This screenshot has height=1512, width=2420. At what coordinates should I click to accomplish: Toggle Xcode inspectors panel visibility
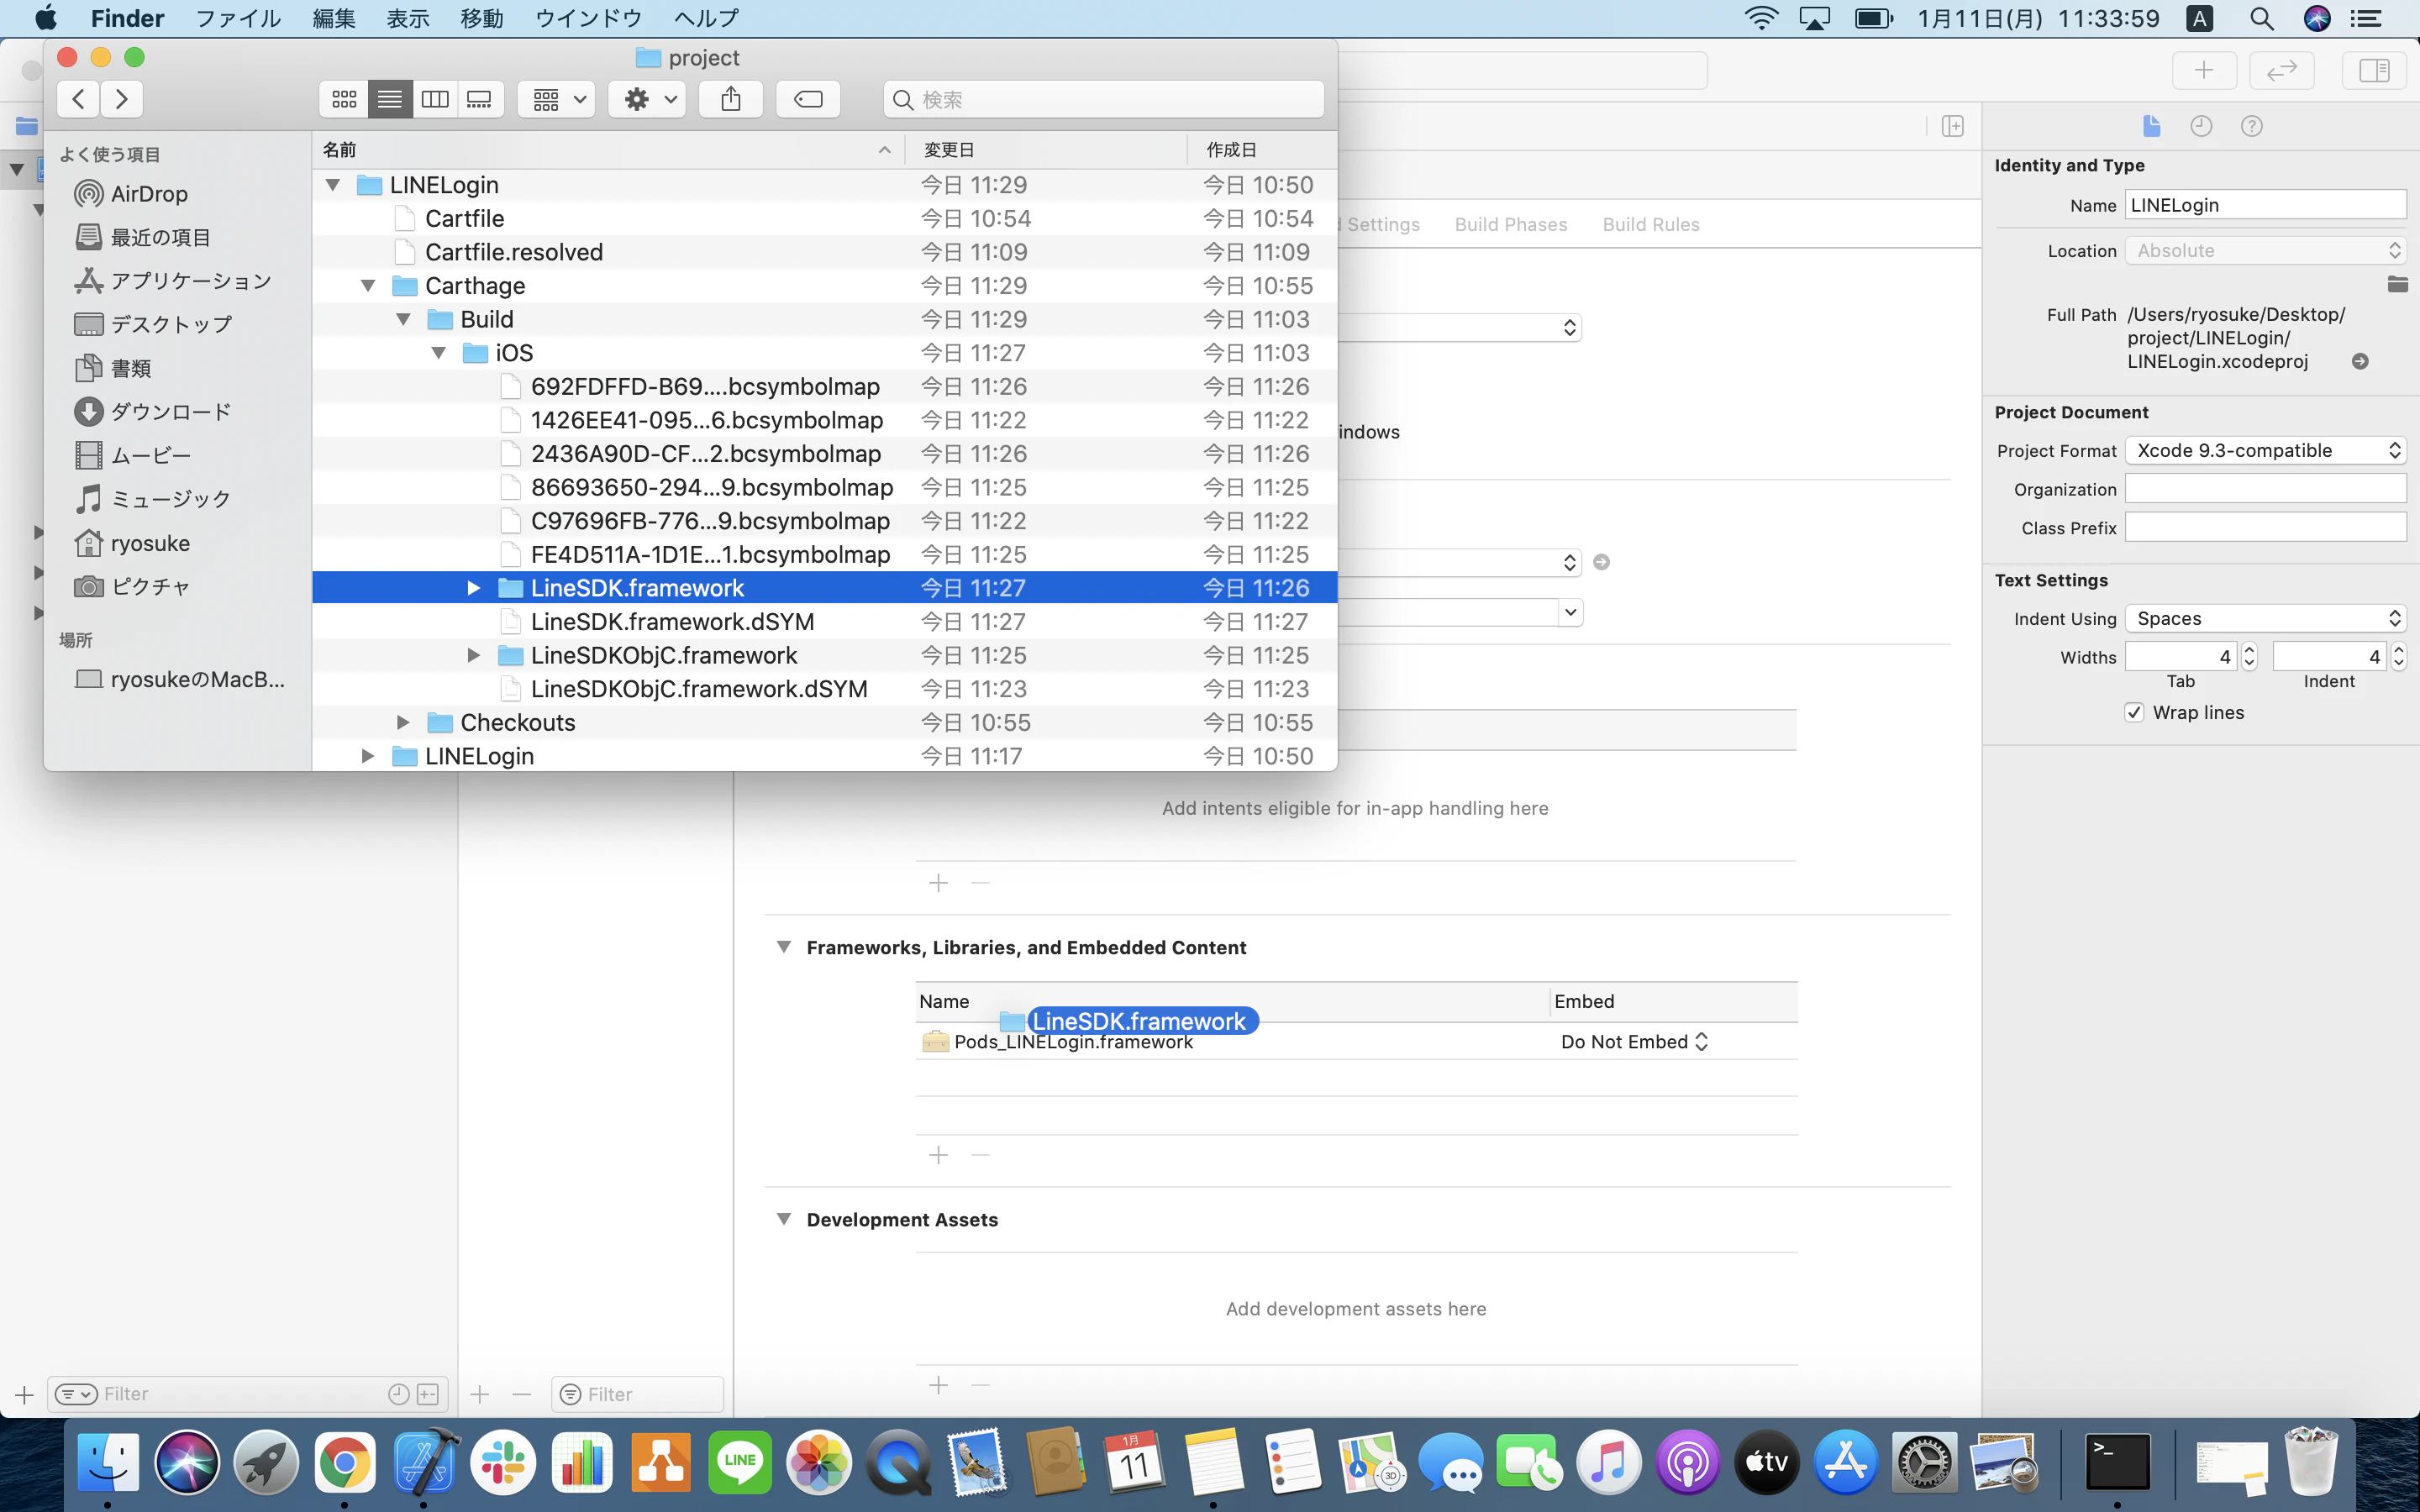click(2373, 70)
